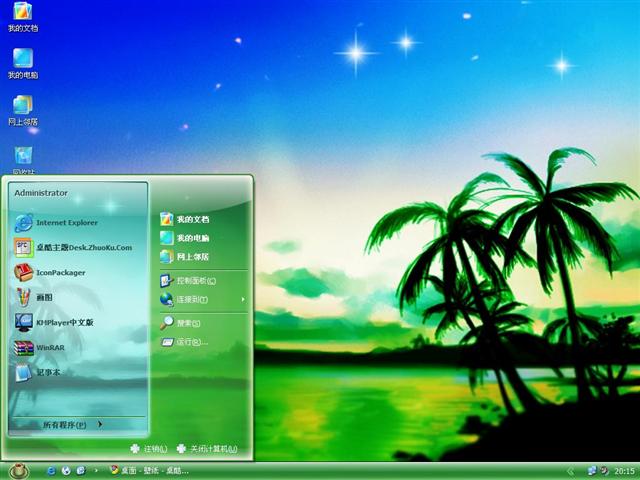This screenshot has width=640, height=480.
Task: Expand 所有程序 (All Programs) list
Action: (72, 425)
